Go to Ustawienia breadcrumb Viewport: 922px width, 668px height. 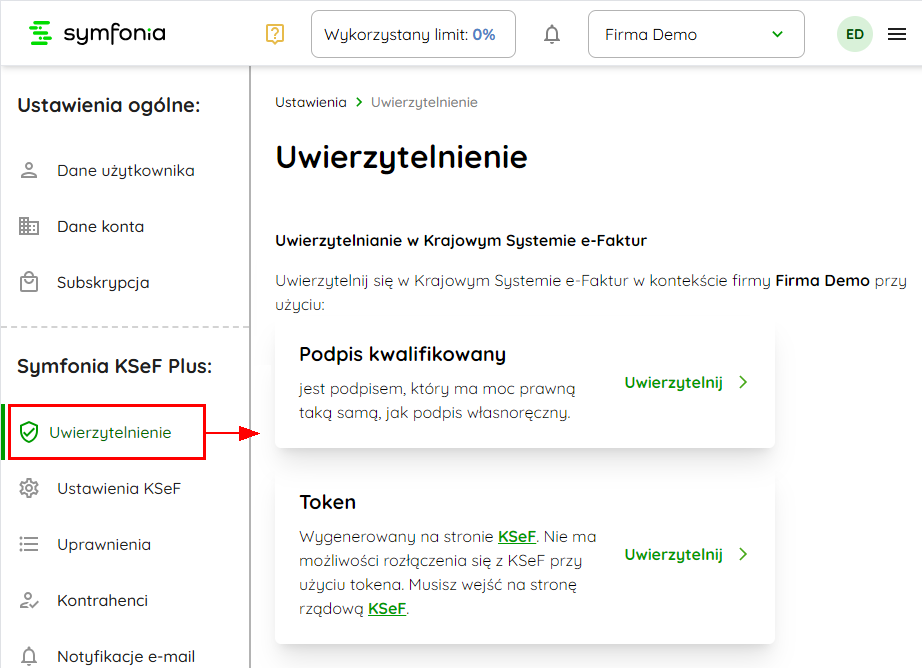click(x=311, y=102)
